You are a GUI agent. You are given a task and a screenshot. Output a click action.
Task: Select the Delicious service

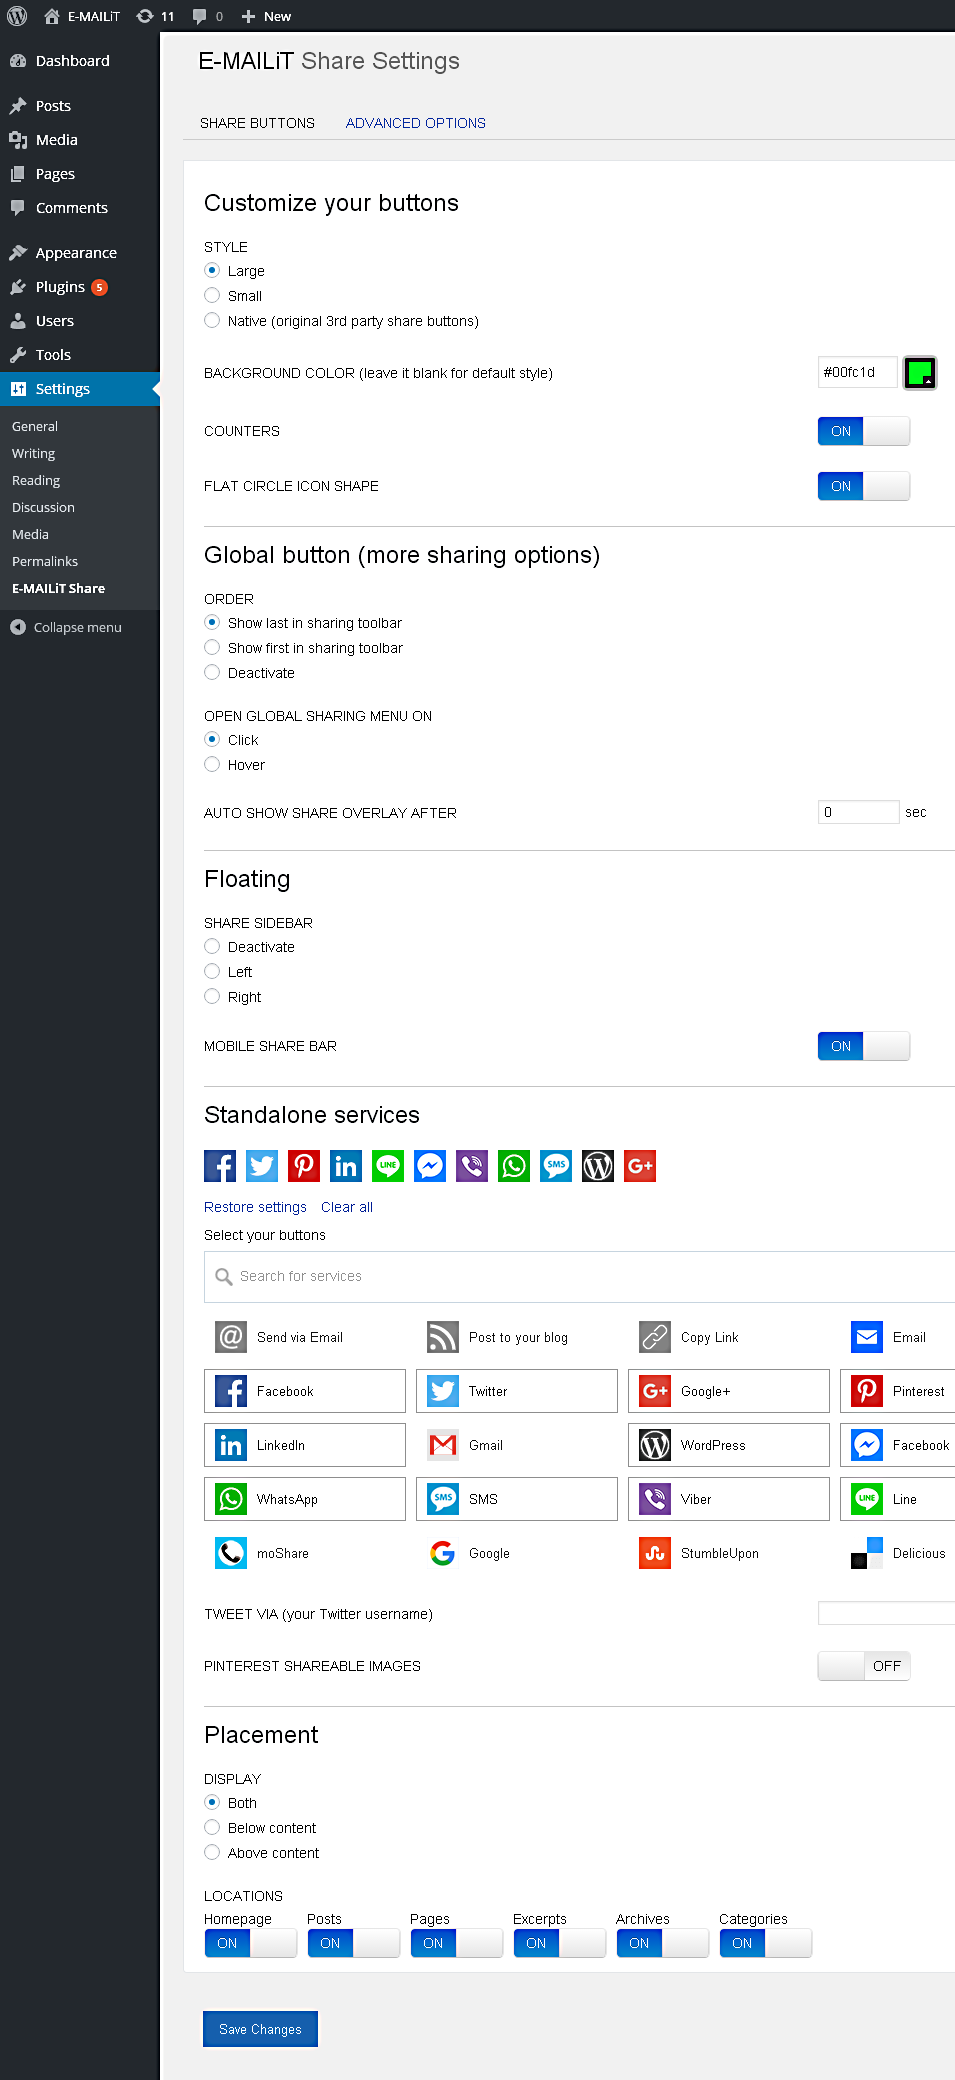(898, 1553)
